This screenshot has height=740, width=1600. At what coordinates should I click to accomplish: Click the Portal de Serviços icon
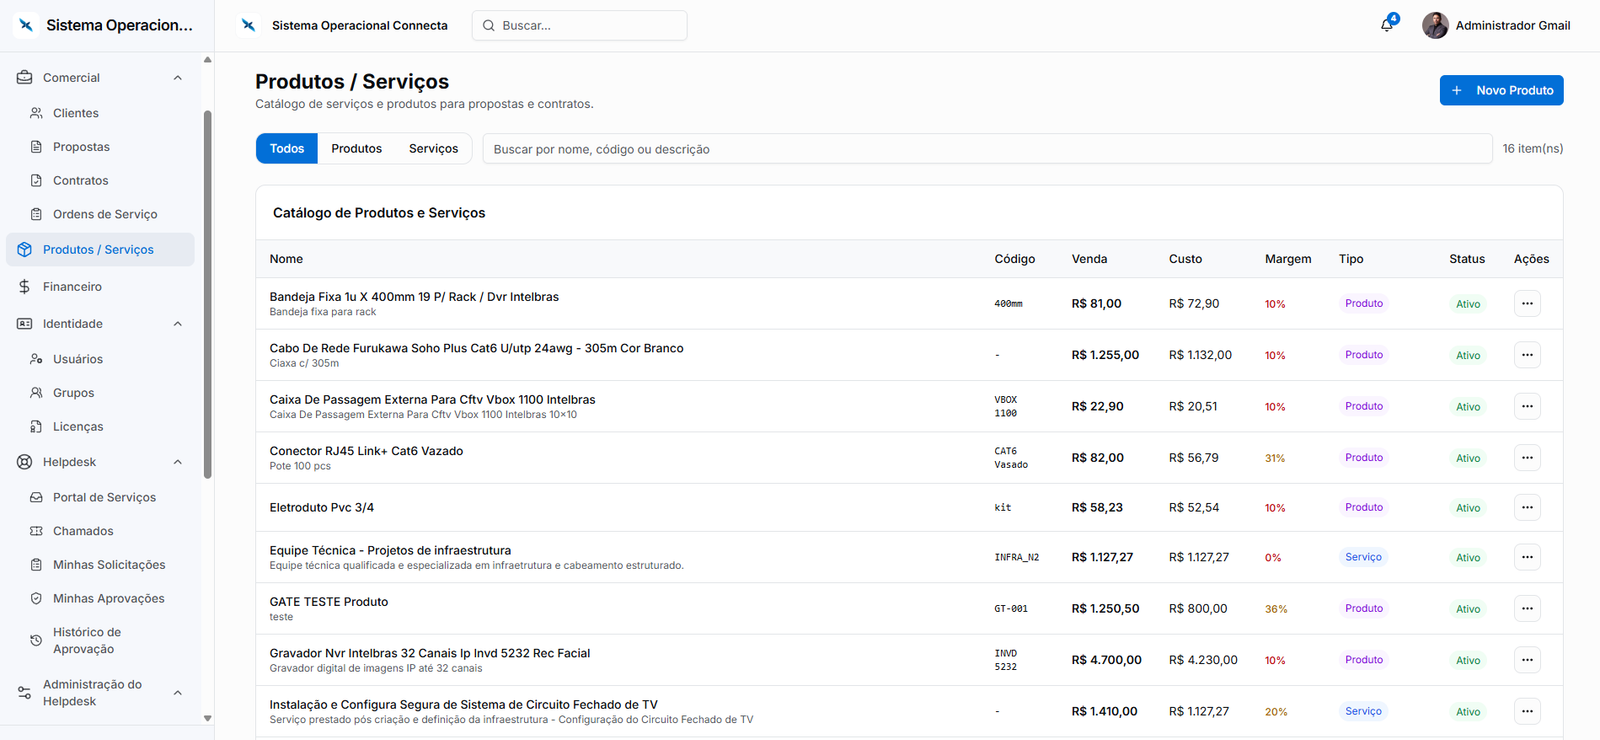pos(36,497)
